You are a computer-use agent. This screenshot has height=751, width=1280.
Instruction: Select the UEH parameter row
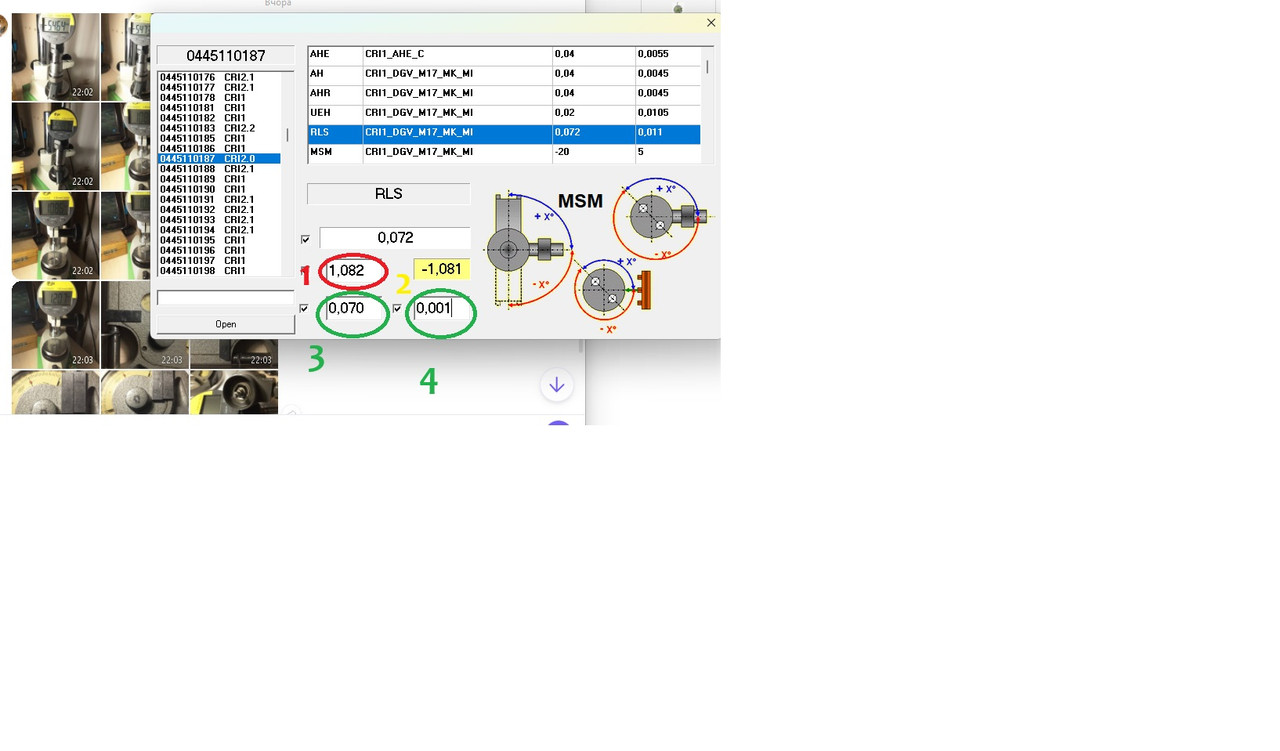click(x=504, y=113)
